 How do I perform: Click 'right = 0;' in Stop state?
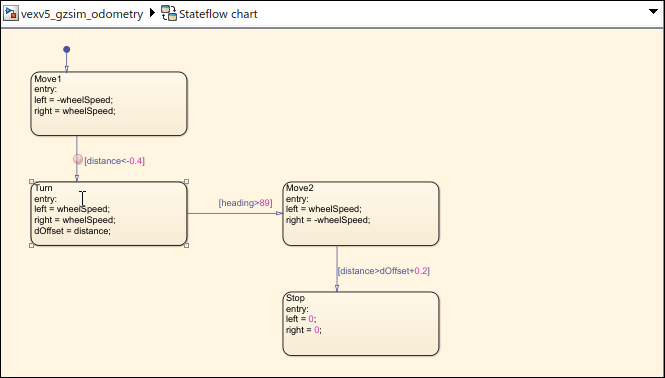click(x=304, y=330)
